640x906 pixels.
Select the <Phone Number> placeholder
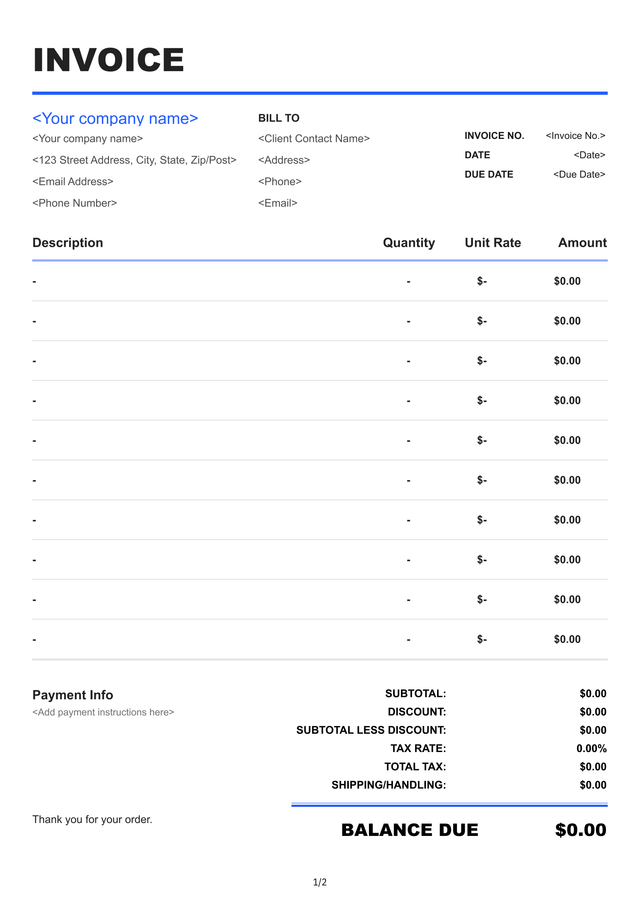click(75, 203)
